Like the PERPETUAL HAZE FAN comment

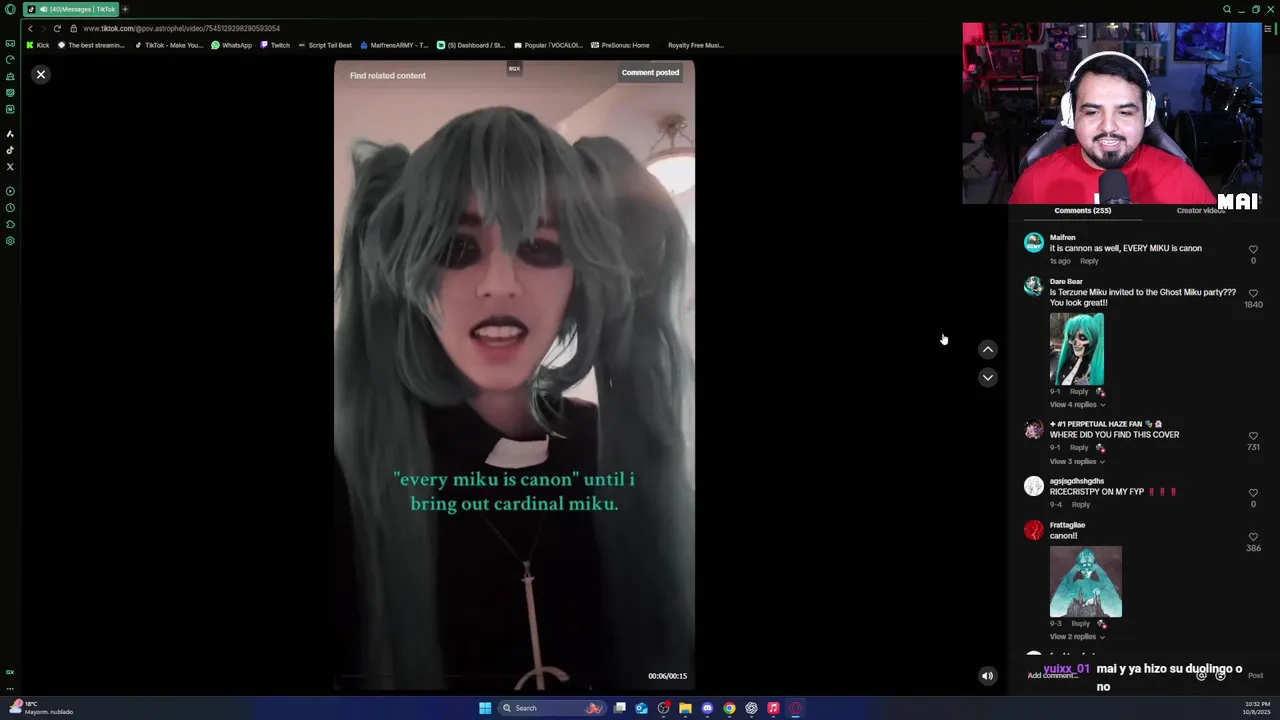click(1253, 436)
